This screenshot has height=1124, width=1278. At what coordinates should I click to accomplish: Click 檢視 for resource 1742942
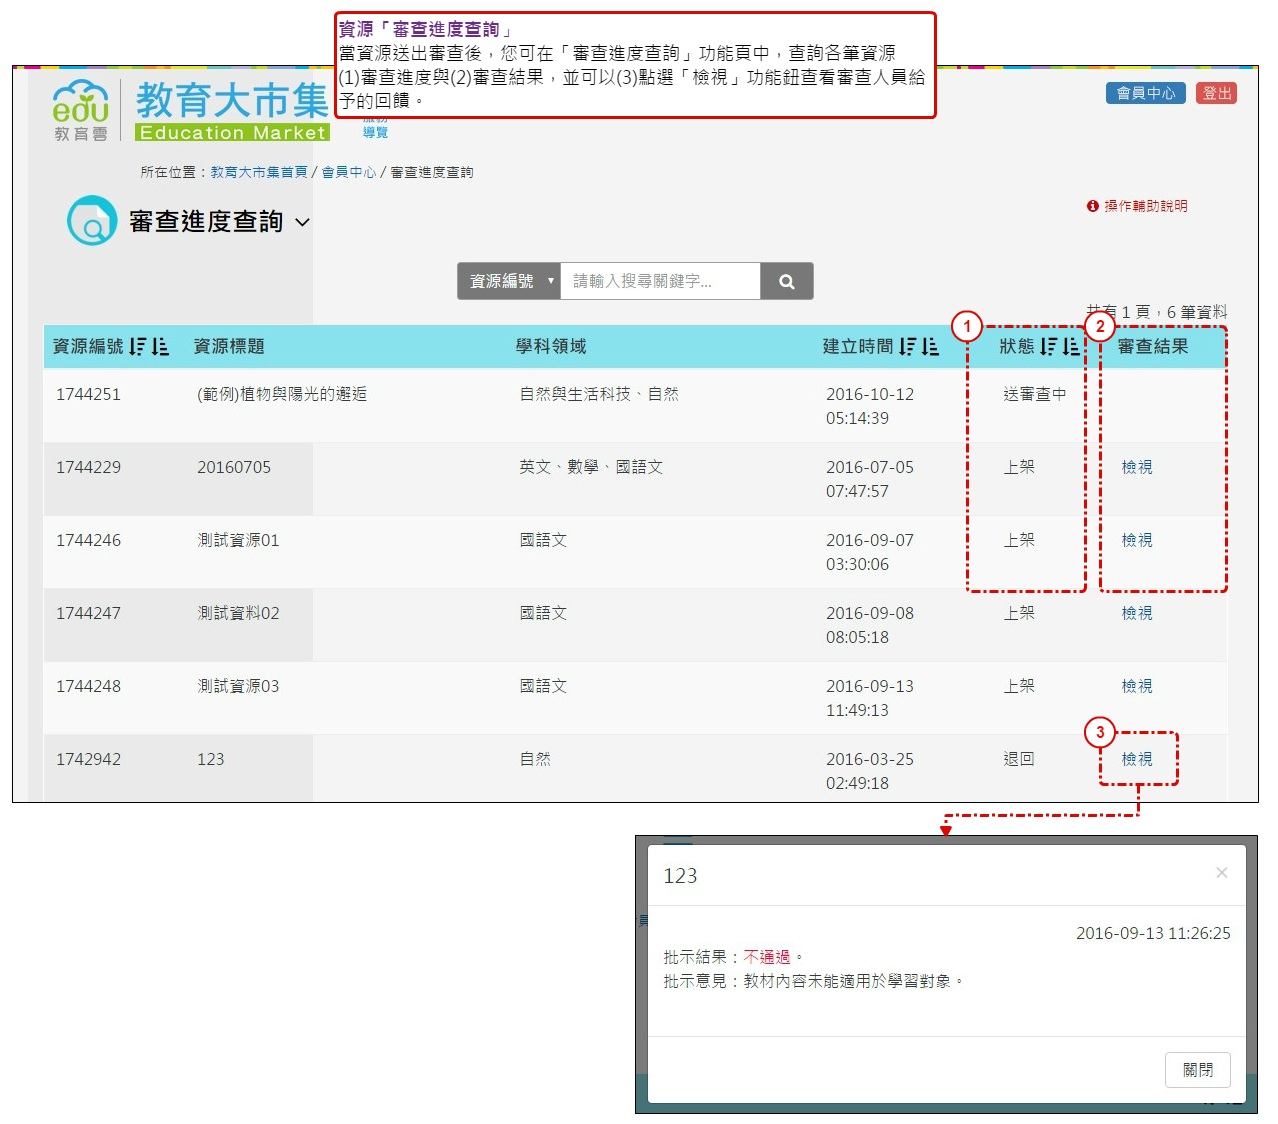1137,759
